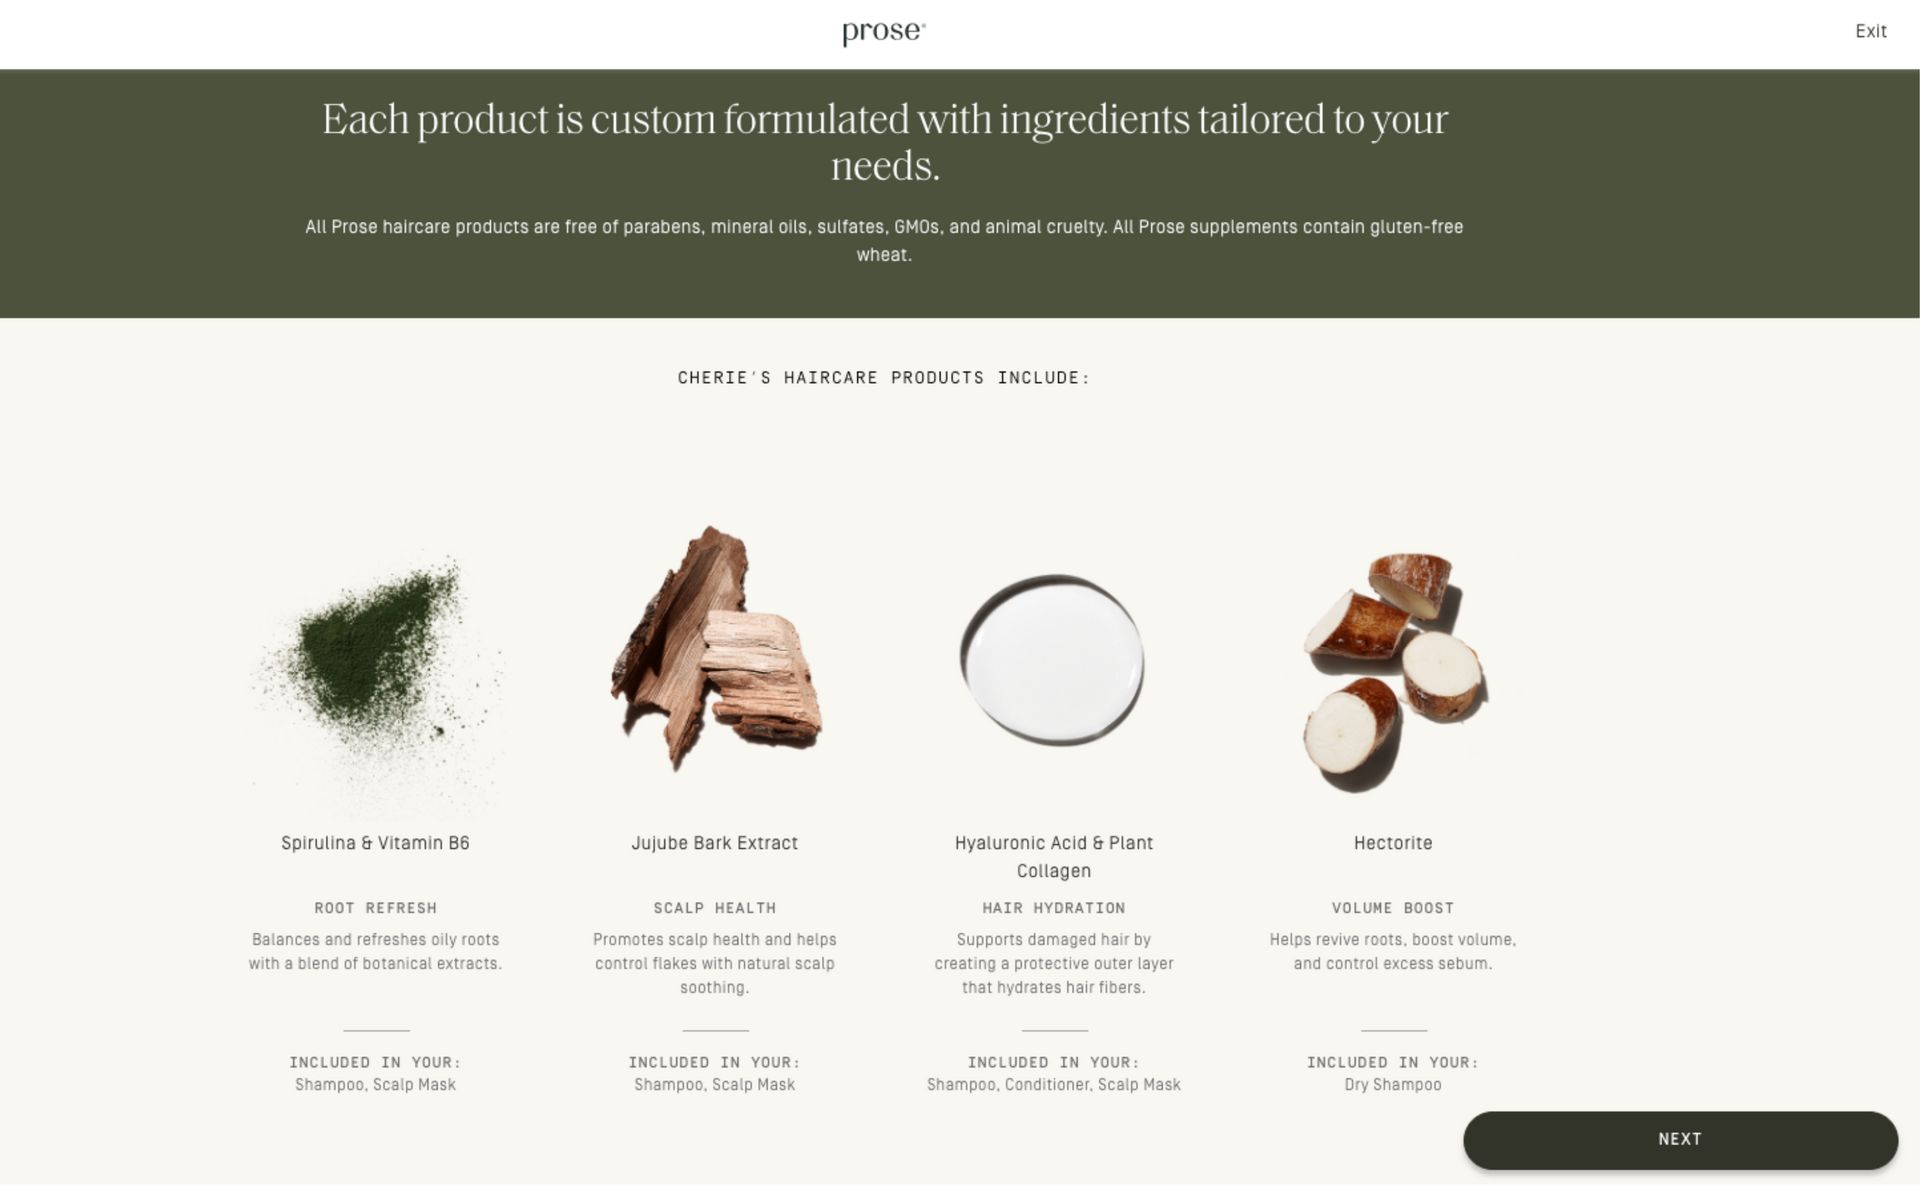
Task: Click the NEXT button
Action: coord(1680,1139)
